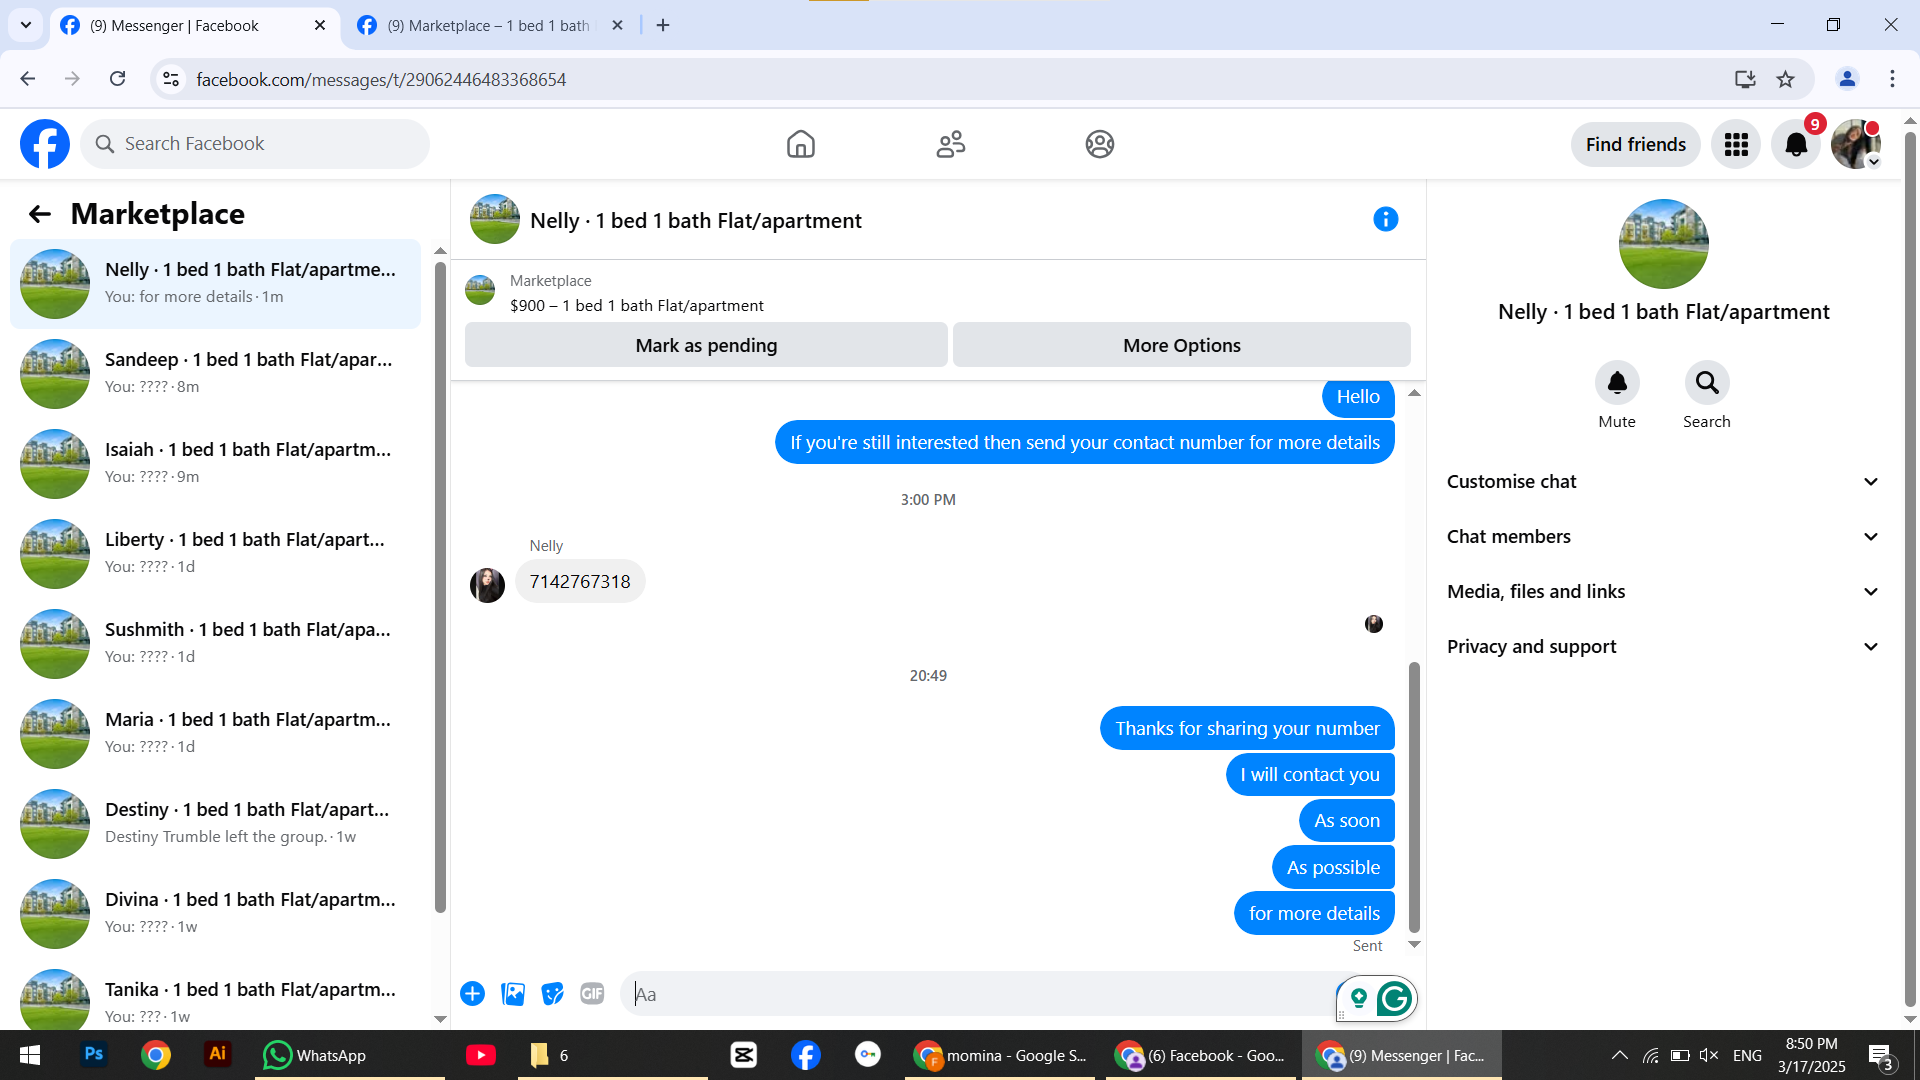Show hidden system tray icons
The height and width of the screenshot is (1080, 1920).
[x=1619, y=1055]
